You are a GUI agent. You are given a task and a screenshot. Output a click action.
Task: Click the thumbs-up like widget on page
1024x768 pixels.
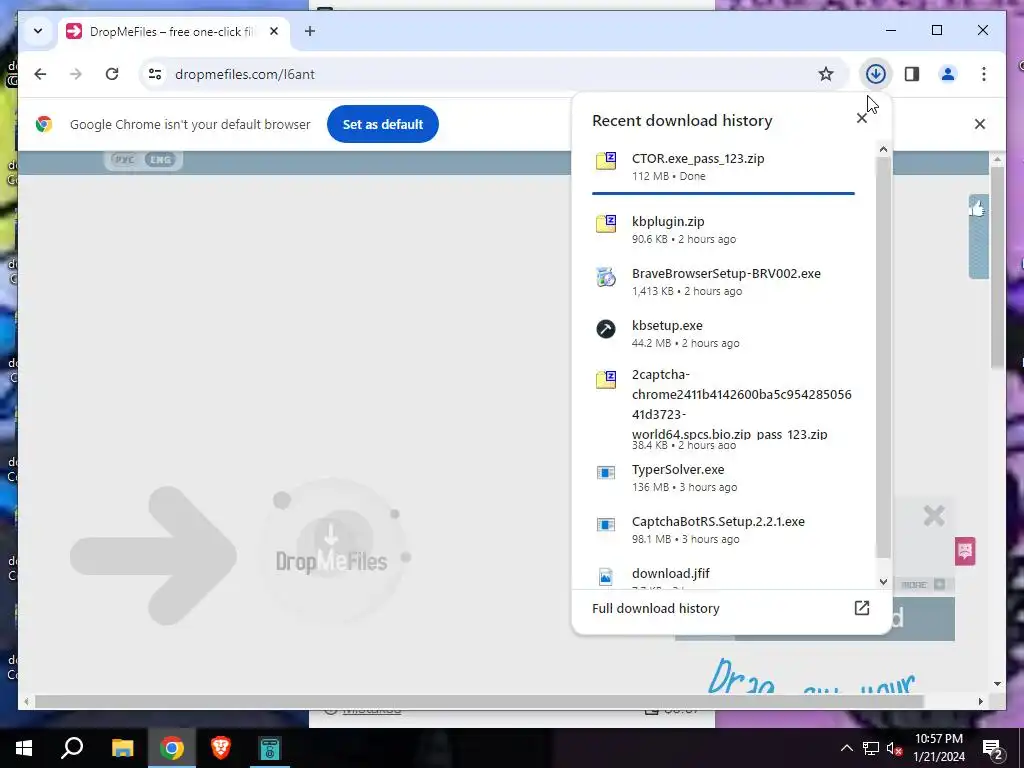pyautogui.click(x=977, y=209)
